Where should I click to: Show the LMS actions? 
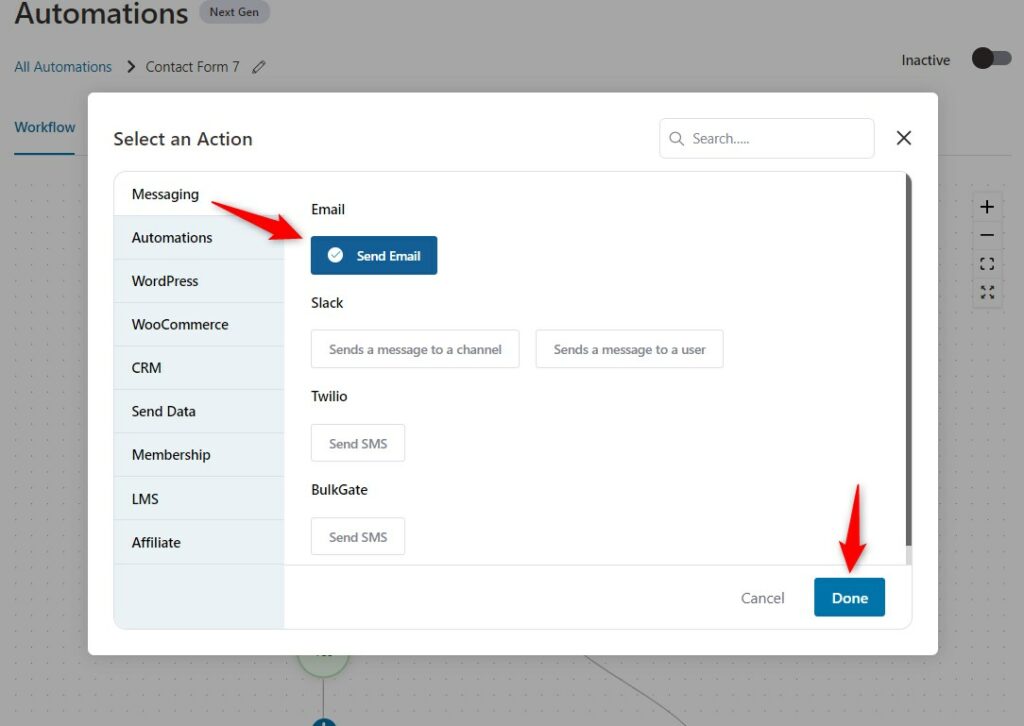pyautogui.click(x=199, y=499)
